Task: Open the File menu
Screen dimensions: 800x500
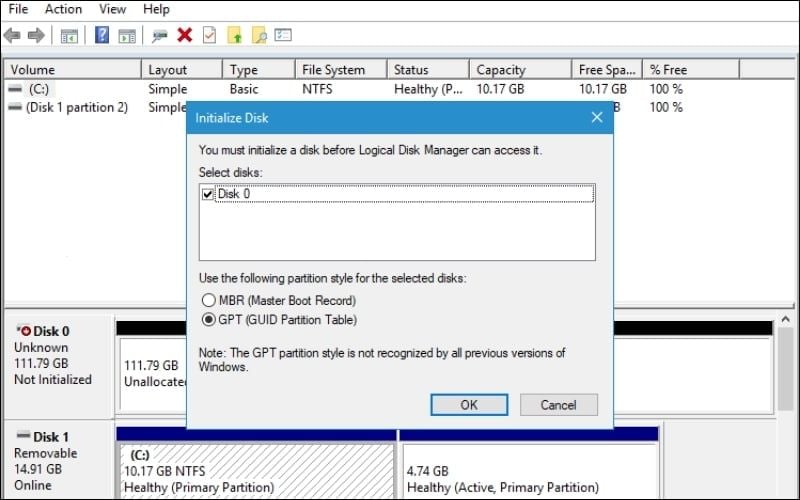Action: 18,9
